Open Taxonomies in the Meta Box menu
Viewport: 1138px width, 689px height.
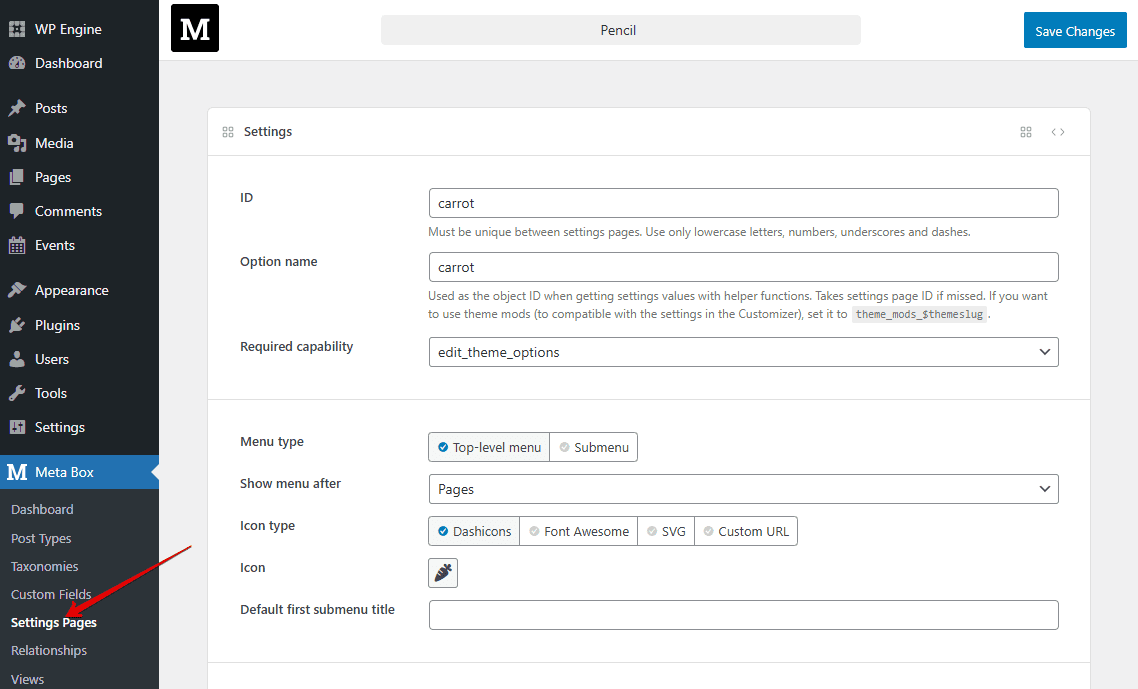point(43,565)
